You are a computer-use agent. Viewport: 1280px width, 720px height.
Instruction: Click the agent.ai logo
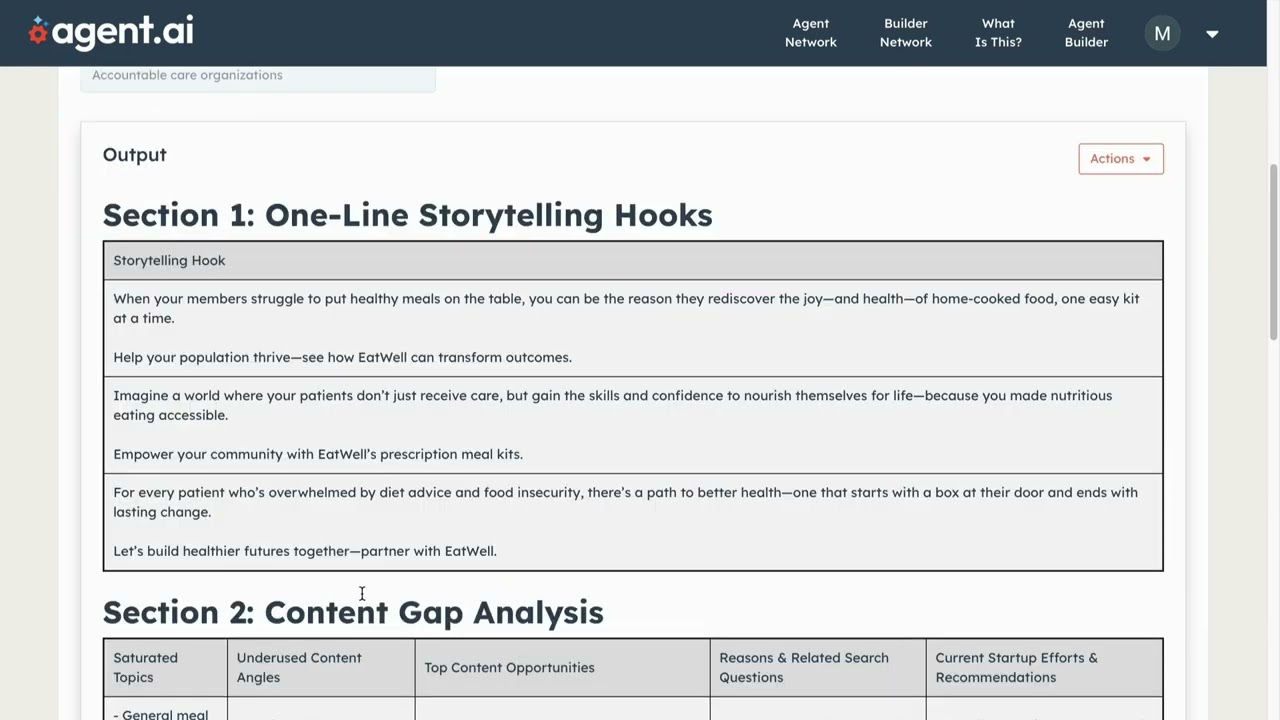(x=111, y=32)
